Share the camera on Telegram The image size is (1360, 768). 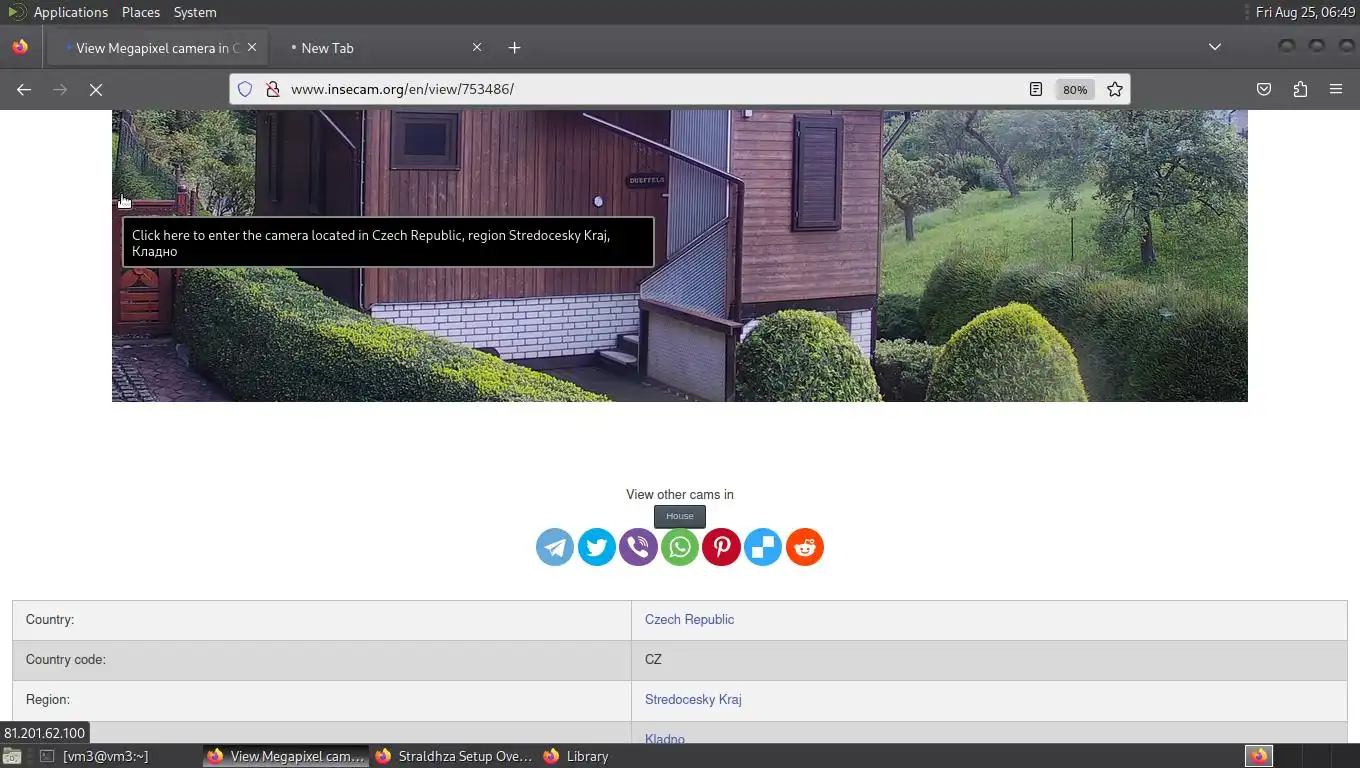[x=555, y=547]
